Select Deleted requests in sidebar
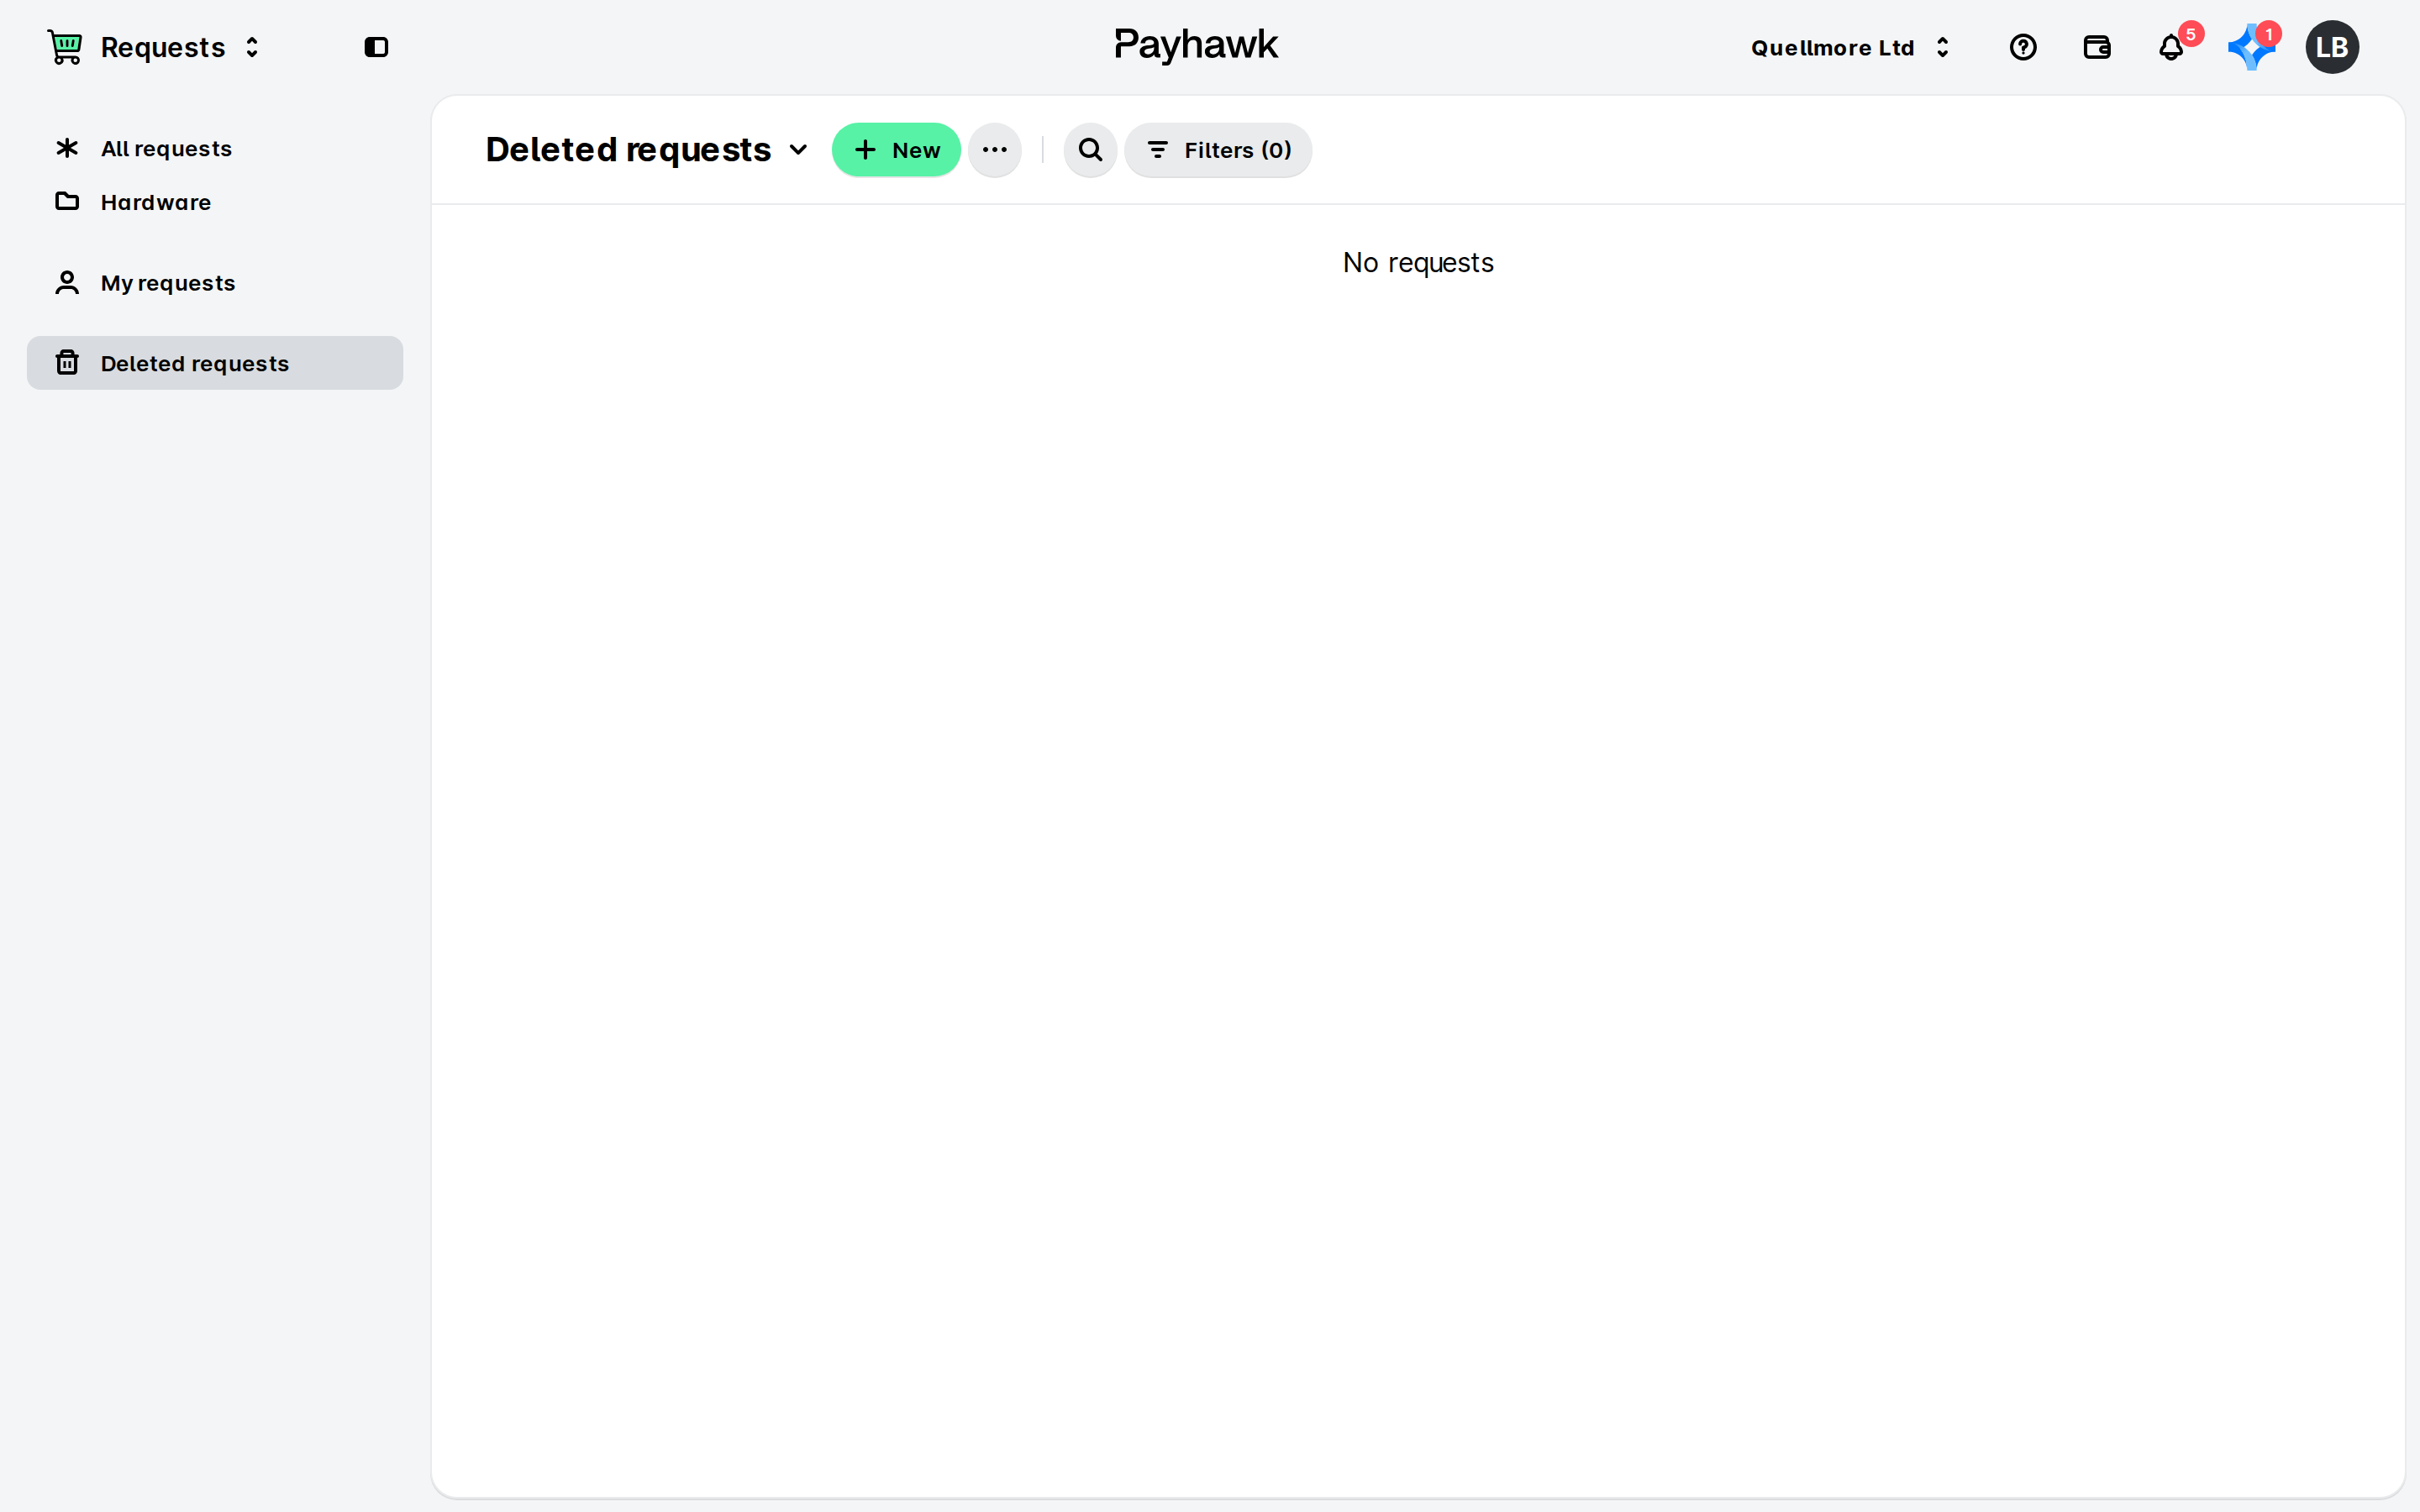Image resolution: width=2420 pixels, height=1512 pixels. [x=215, y=363]
